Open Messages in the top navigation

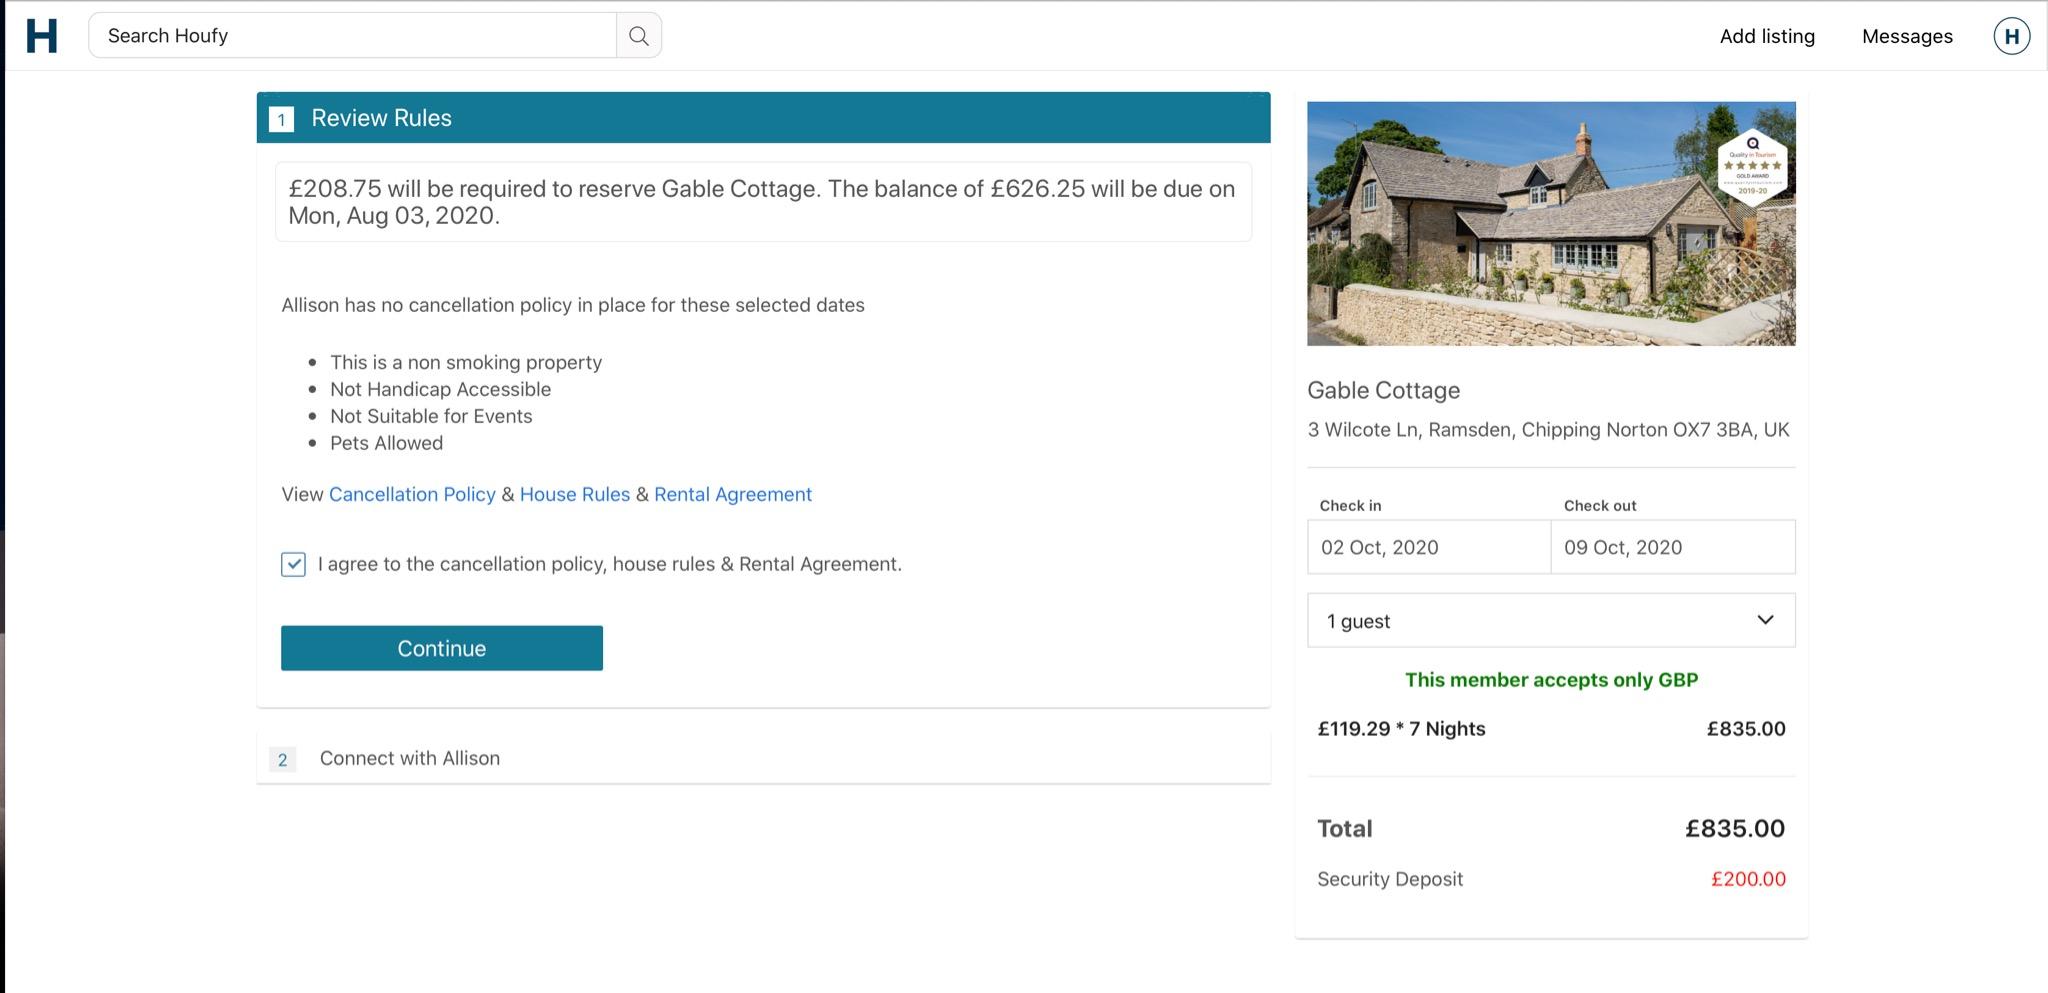1906,36
